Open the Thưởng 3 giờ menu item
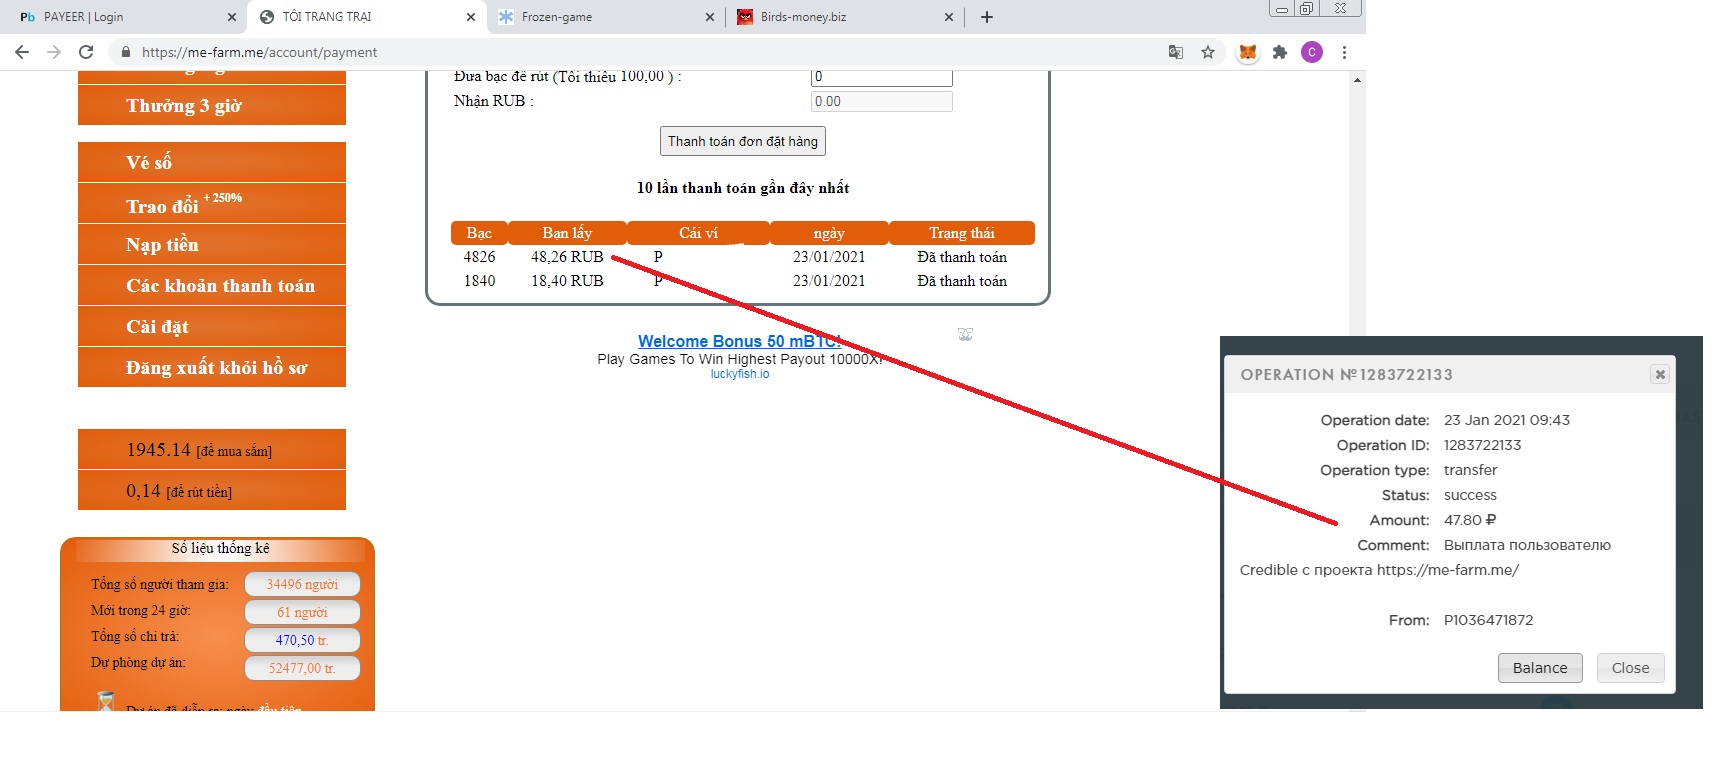 click(x=212, y=105)
